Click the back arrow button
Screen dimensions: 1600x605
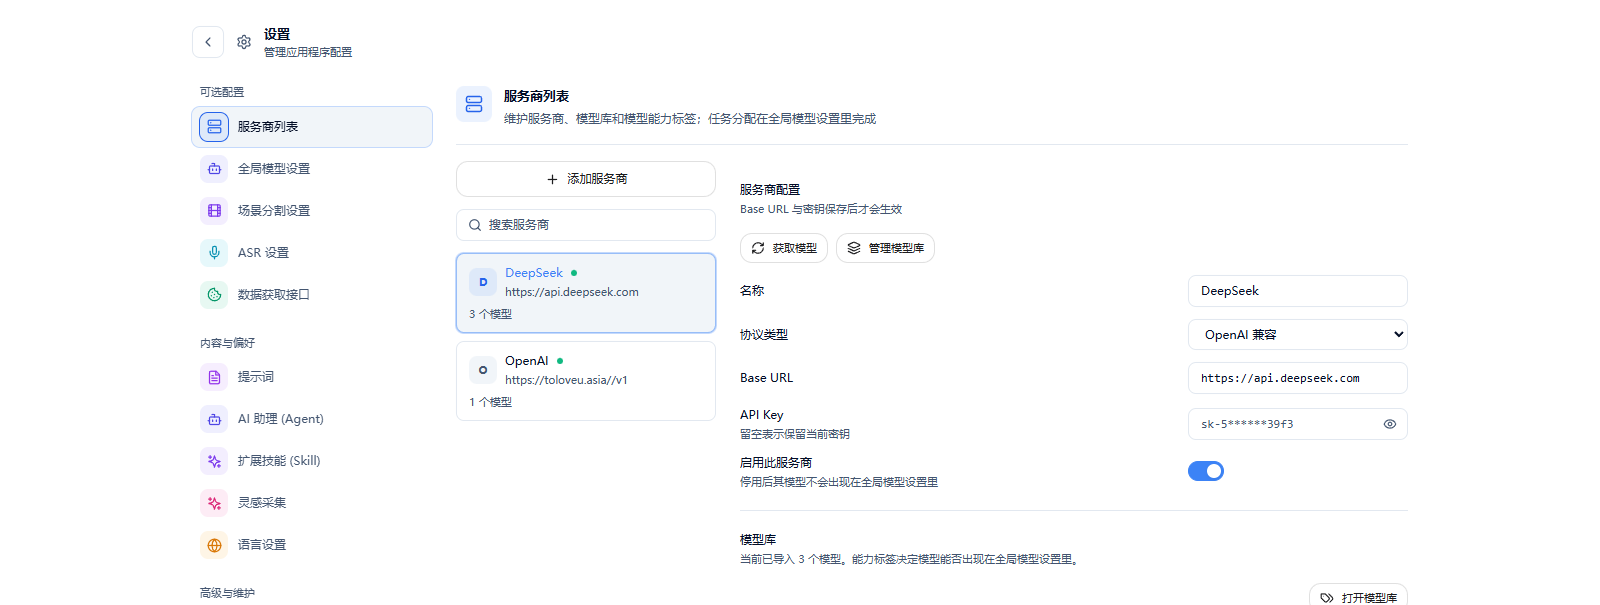[208, 42]
